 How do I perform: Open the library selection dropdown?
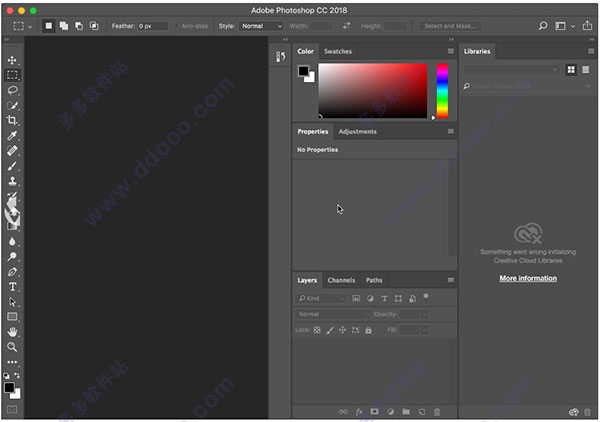511,70
